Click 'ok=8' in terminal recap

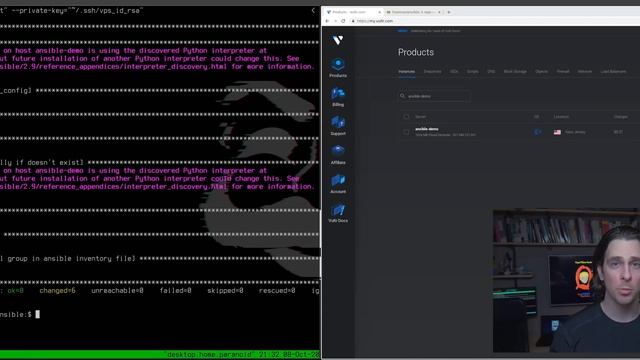tap(16, 291)
